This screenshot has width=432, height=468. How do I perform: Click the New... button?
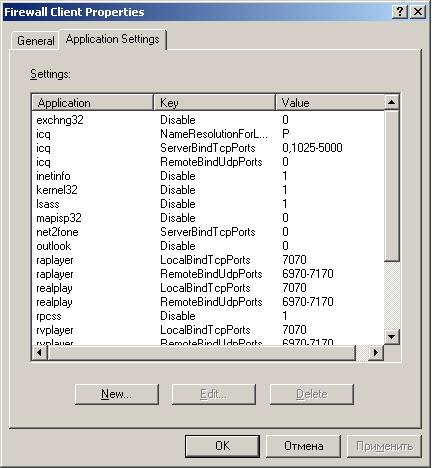coord(117,394)
